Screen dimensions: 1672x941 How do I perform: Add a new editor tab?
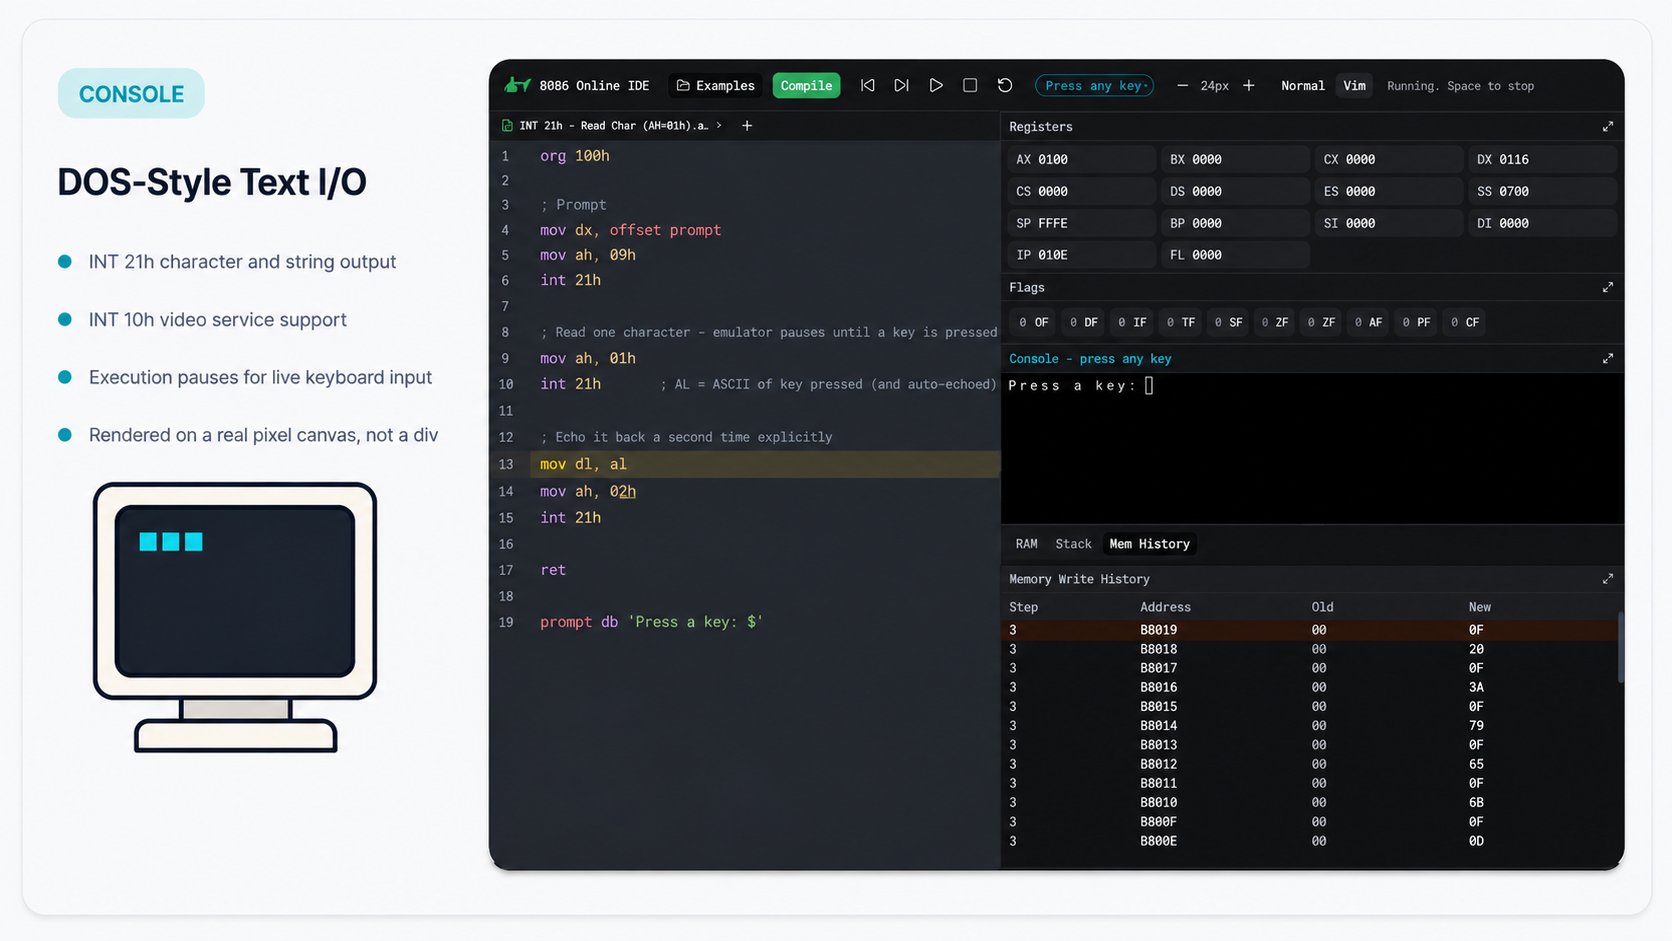[x=747, y=126]
